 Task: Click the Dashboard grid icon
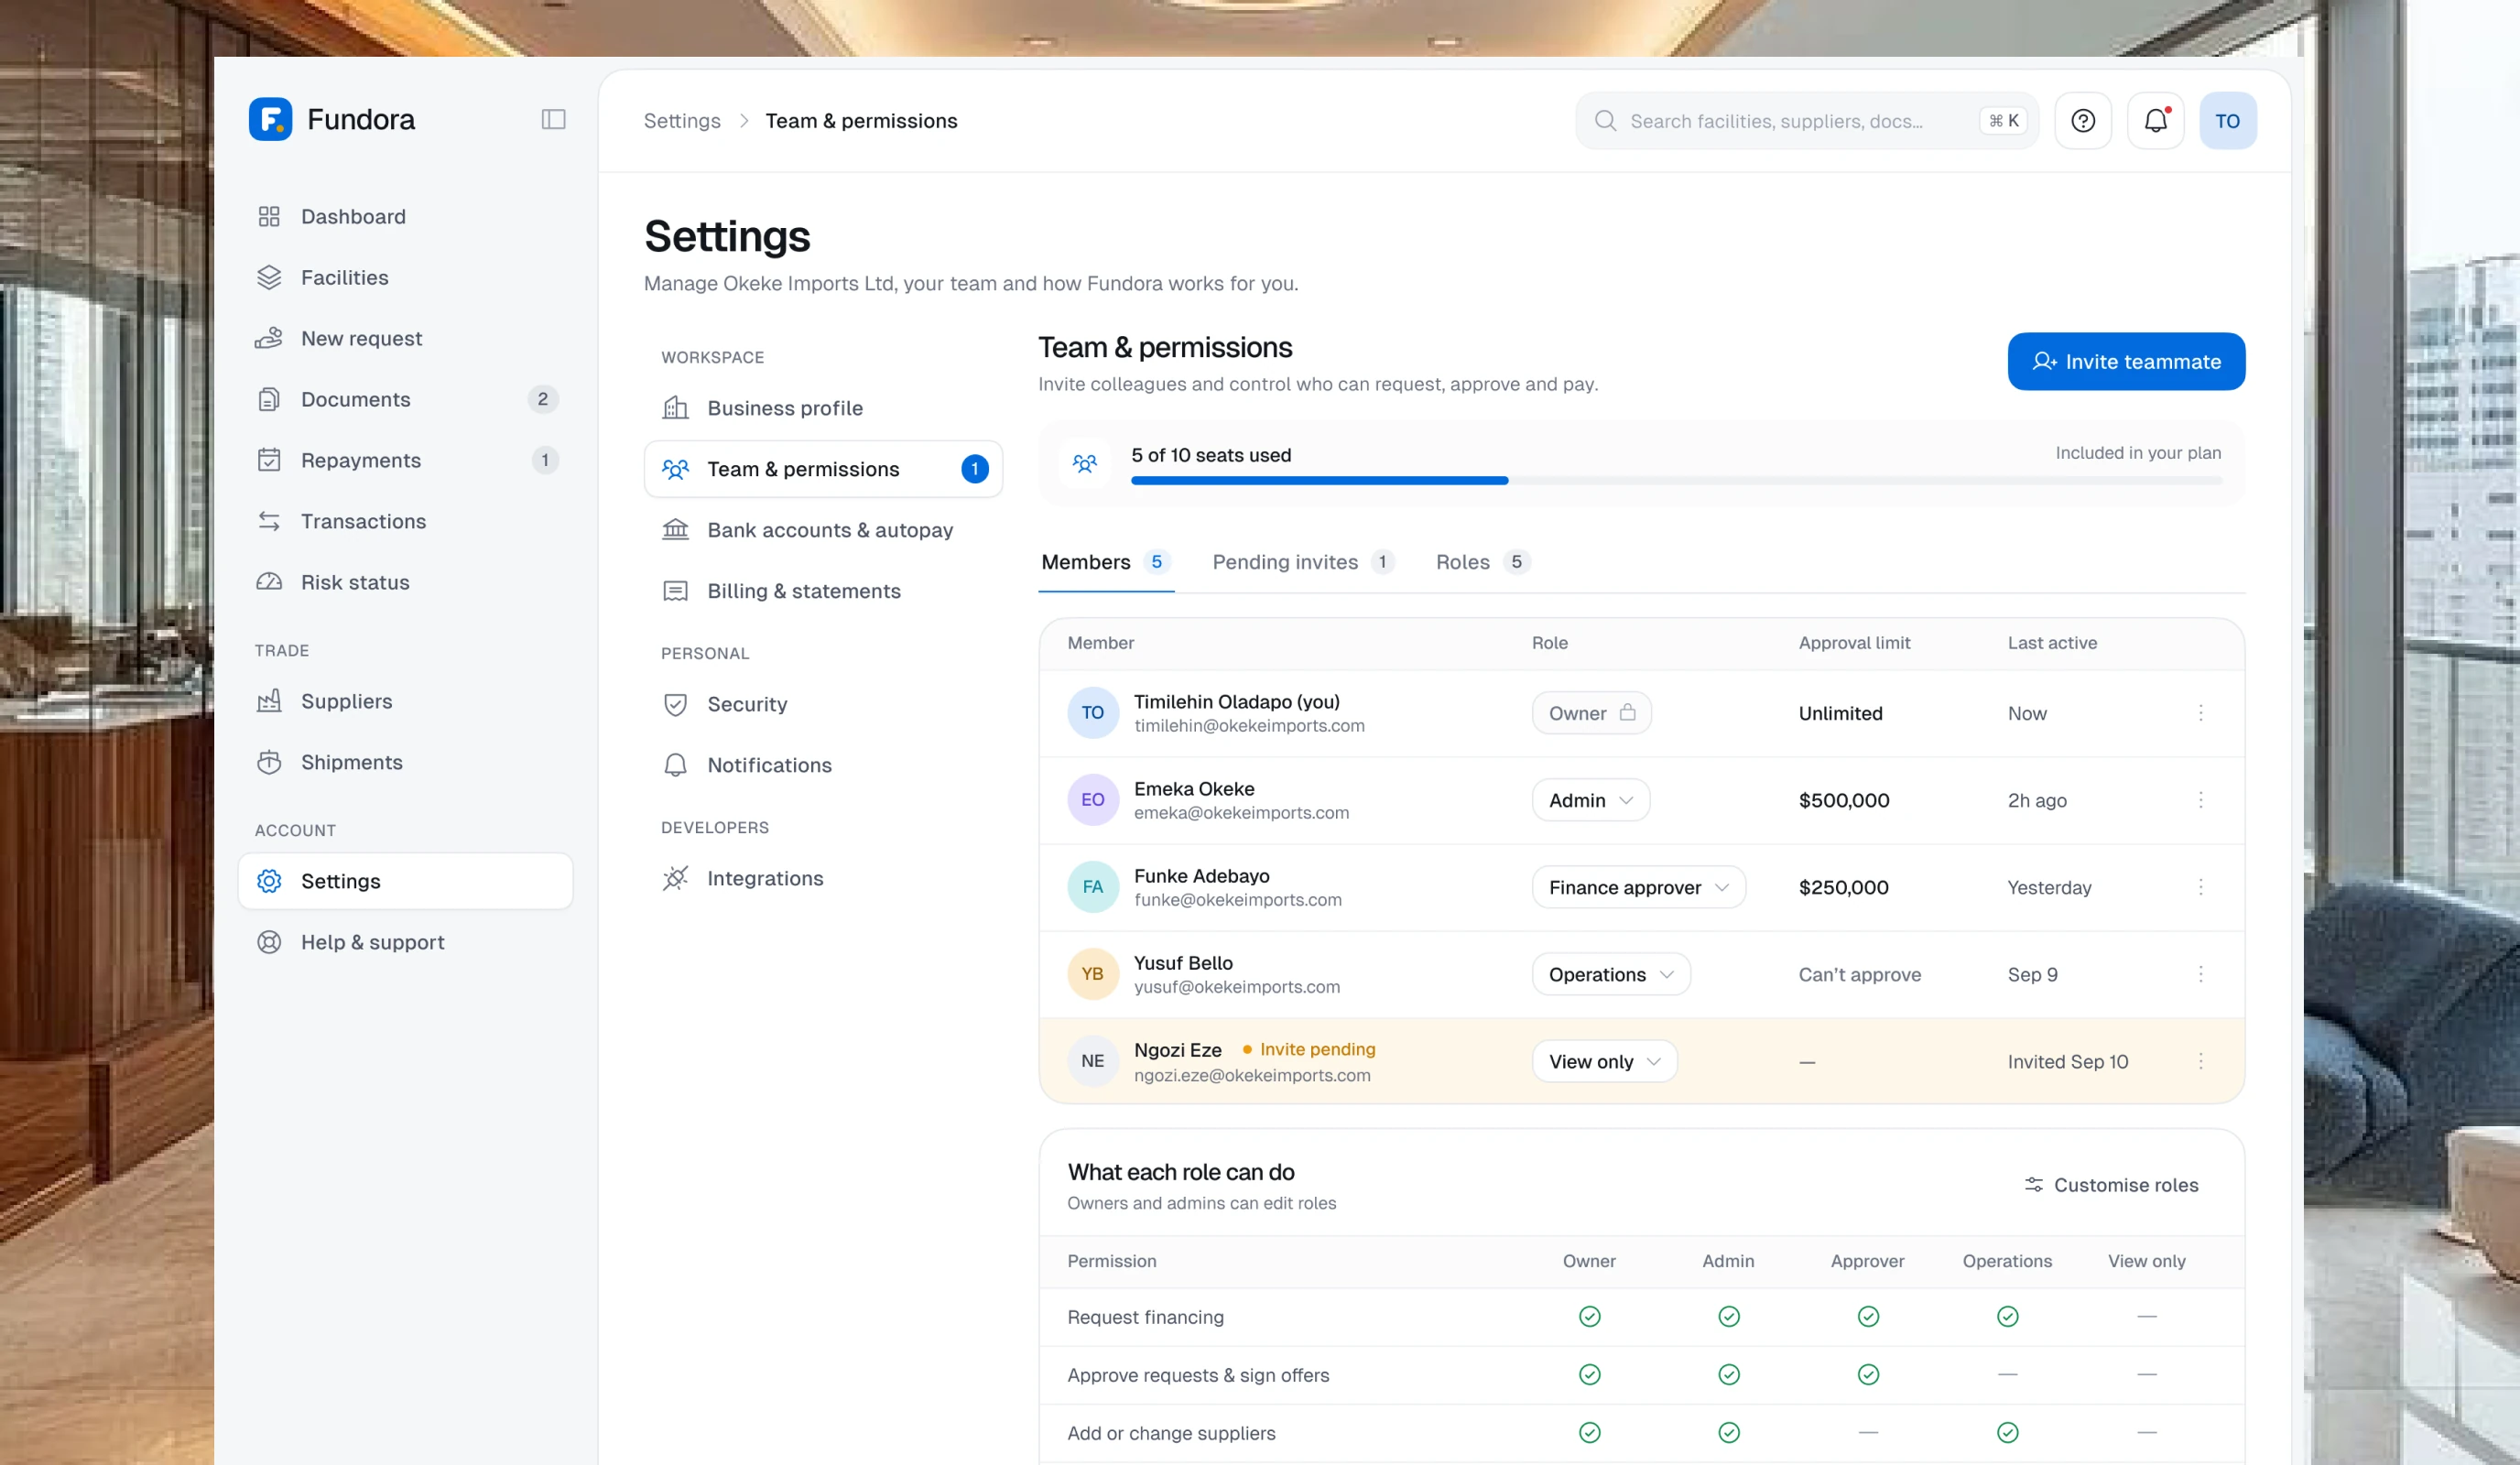[269, 216]
